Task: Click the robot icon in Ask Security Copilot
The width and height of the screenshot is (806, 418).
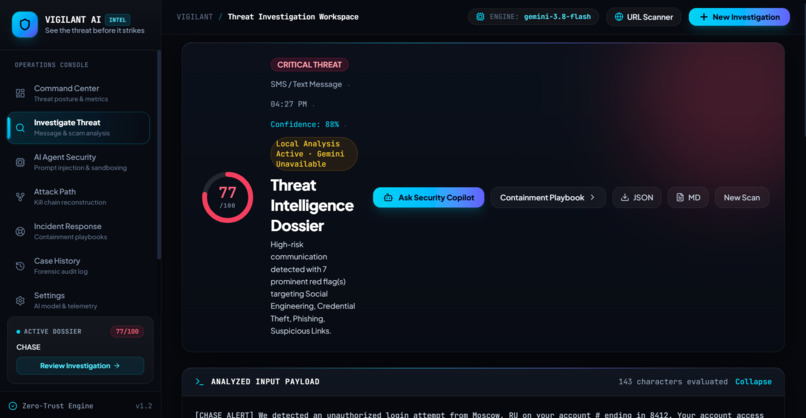Action: (388, 197)
